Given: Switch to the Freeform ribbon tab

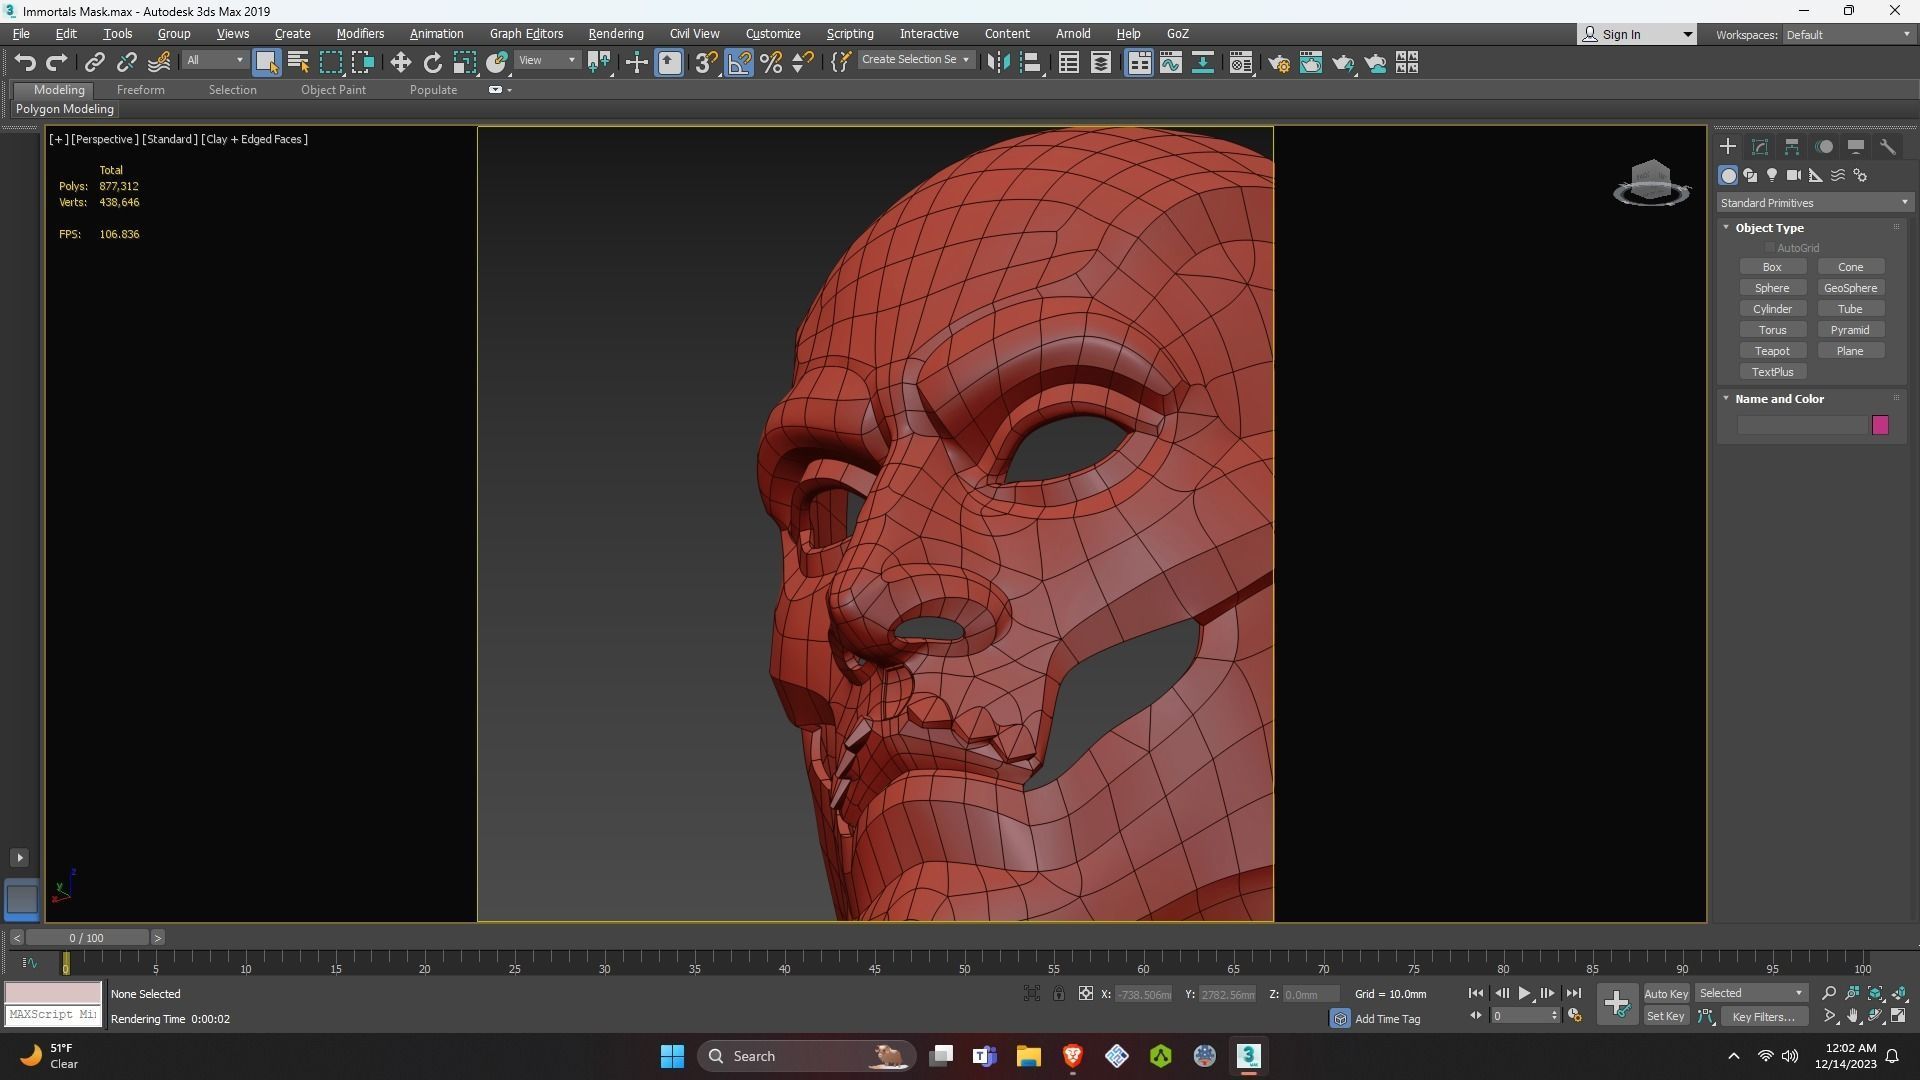Looking at the screenshot, I should 141,90.
